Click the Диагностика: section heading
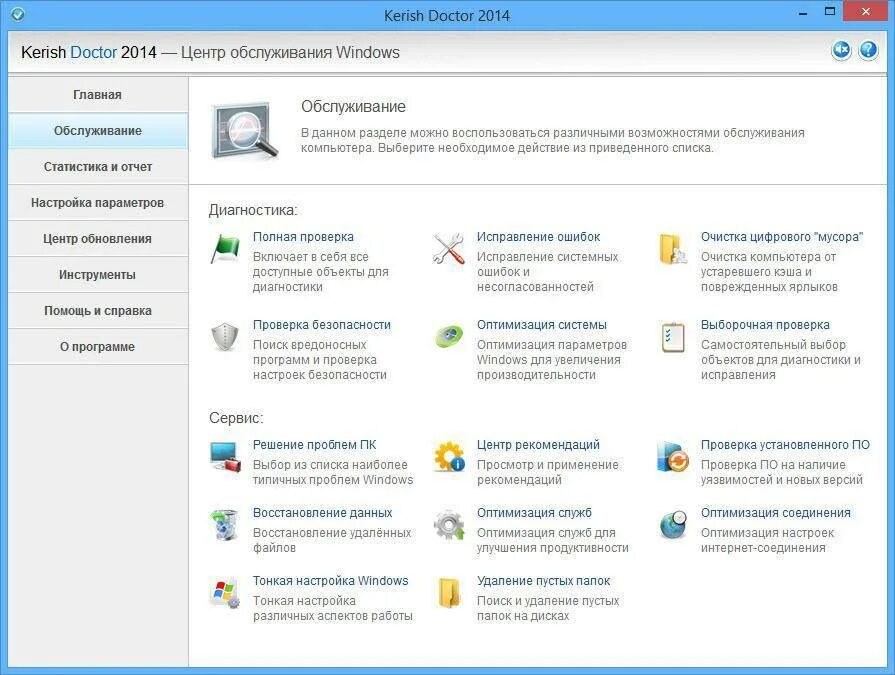The image size is (895, 675). 253,210
